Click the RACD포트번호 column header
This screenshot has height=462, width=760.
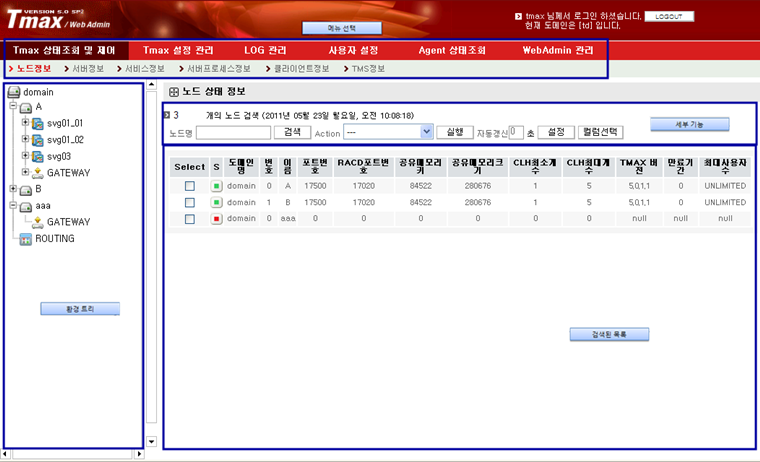(x=363, y=167)
